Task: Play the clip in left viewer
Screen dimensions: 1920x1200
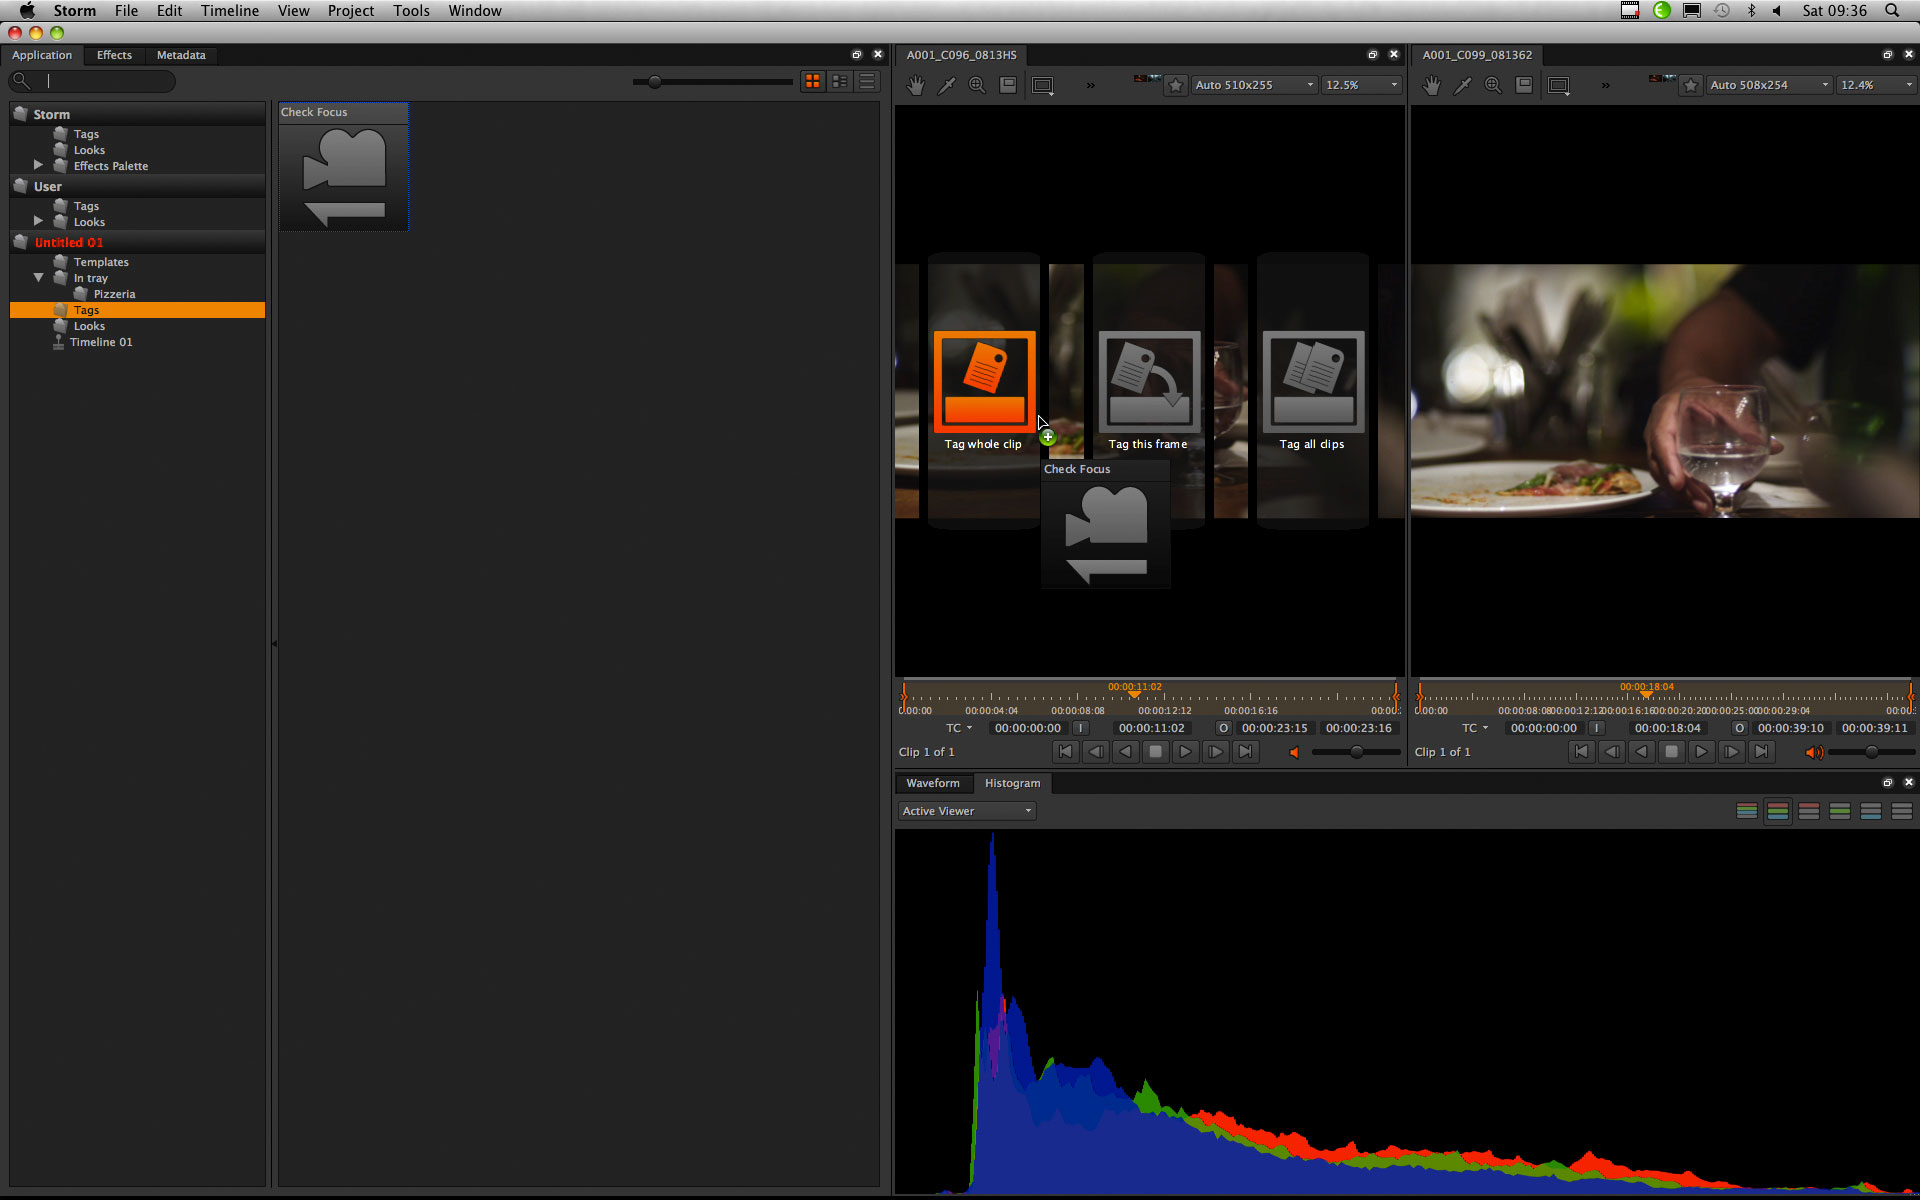Action: (x=1185, y=752)
